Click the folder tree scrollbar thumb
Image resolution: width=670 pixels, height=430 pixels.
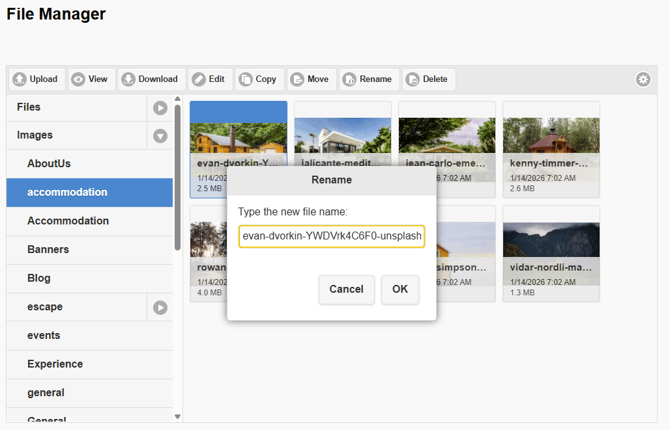178,177
